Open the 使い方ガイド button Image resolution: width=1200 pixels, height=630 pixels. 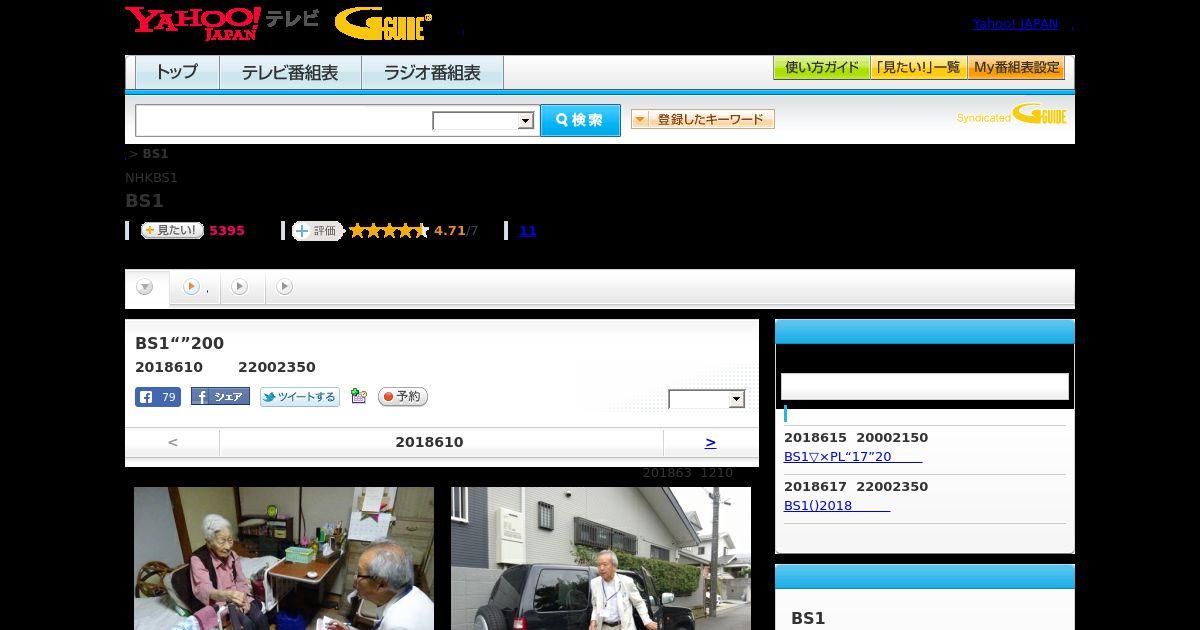pos(821,68)
